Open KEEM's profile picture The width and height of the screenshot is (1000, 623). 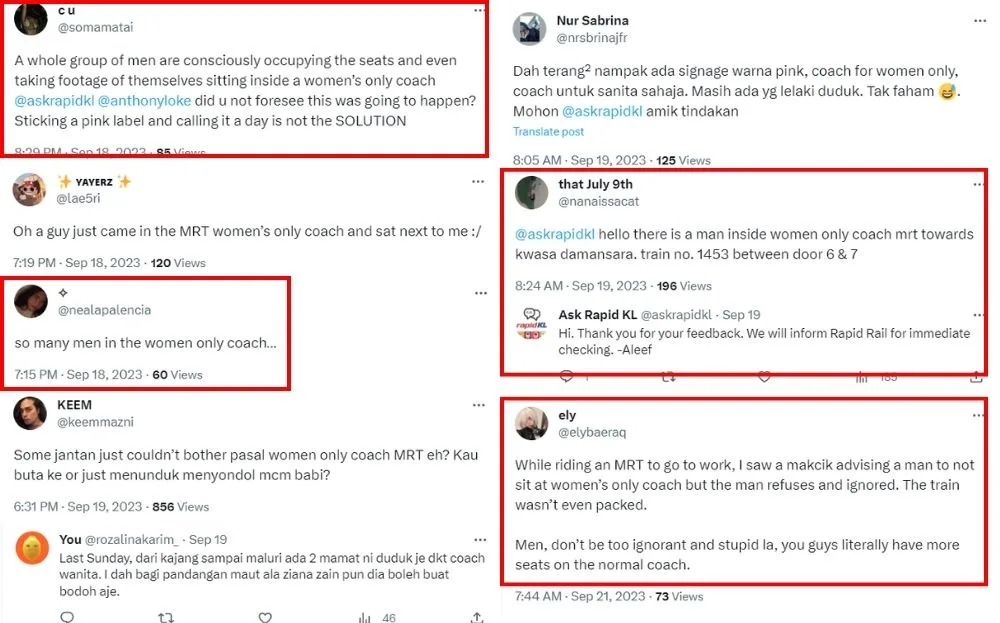pos(31,413)
